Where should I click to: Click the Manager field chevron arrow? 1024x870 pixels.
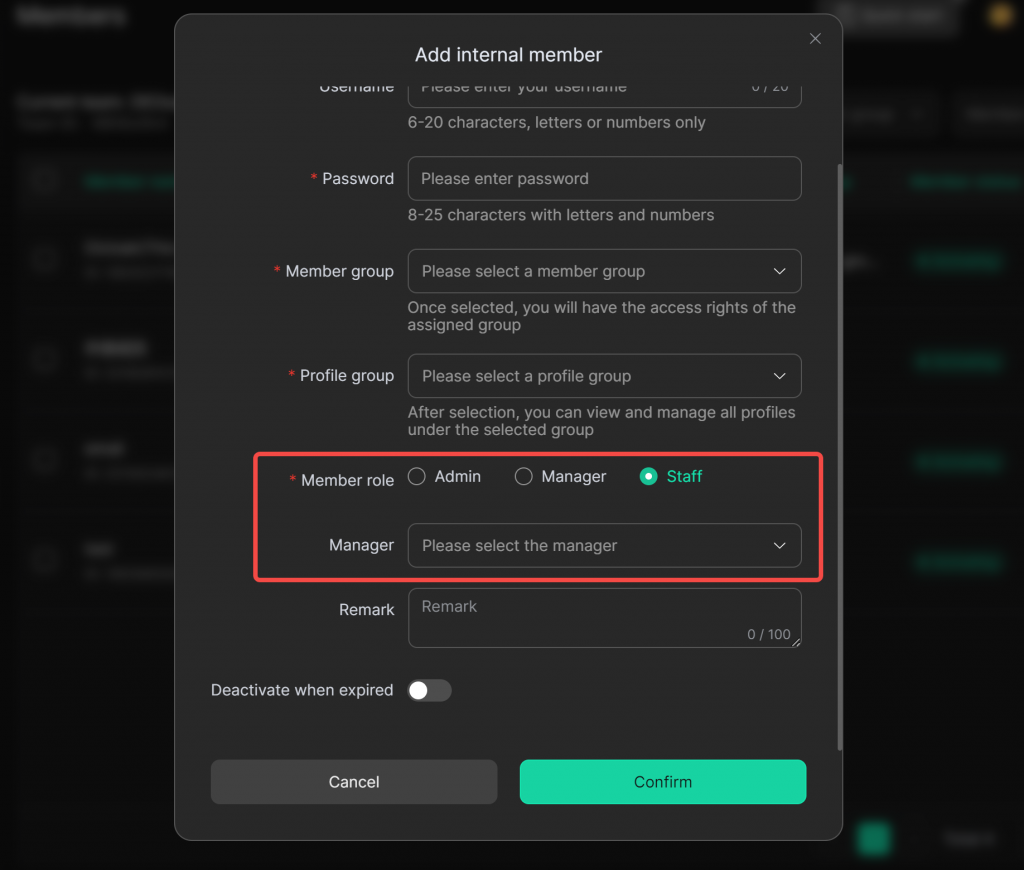tap(780, 546)
